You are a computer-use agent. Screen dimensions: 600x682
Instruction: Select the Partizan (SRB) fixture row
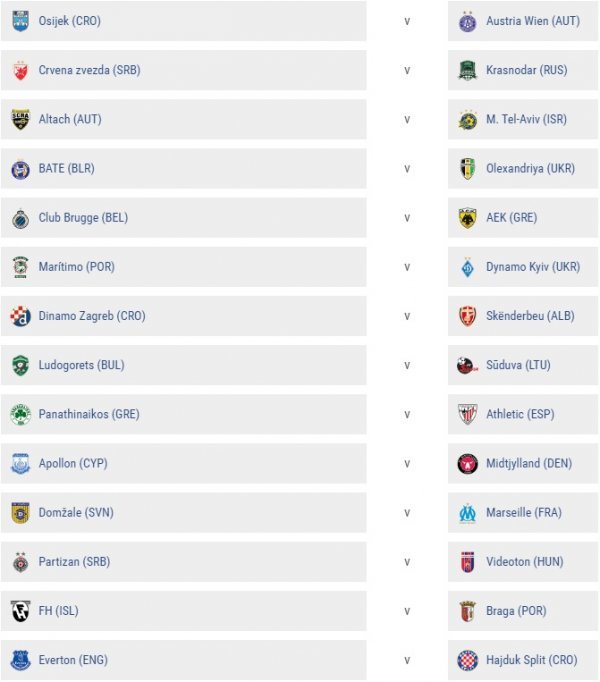(299, 562)
